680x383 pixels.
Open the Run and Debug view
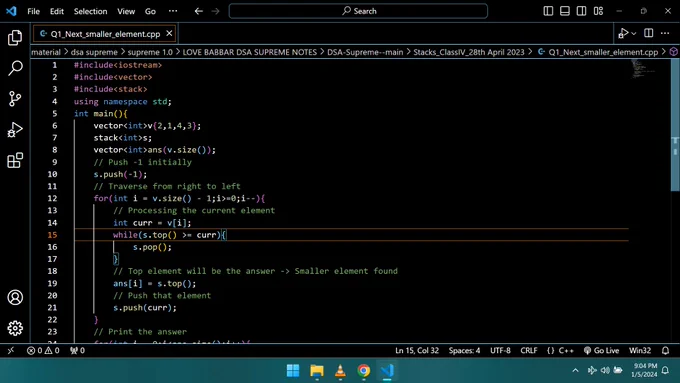[15, 130]
